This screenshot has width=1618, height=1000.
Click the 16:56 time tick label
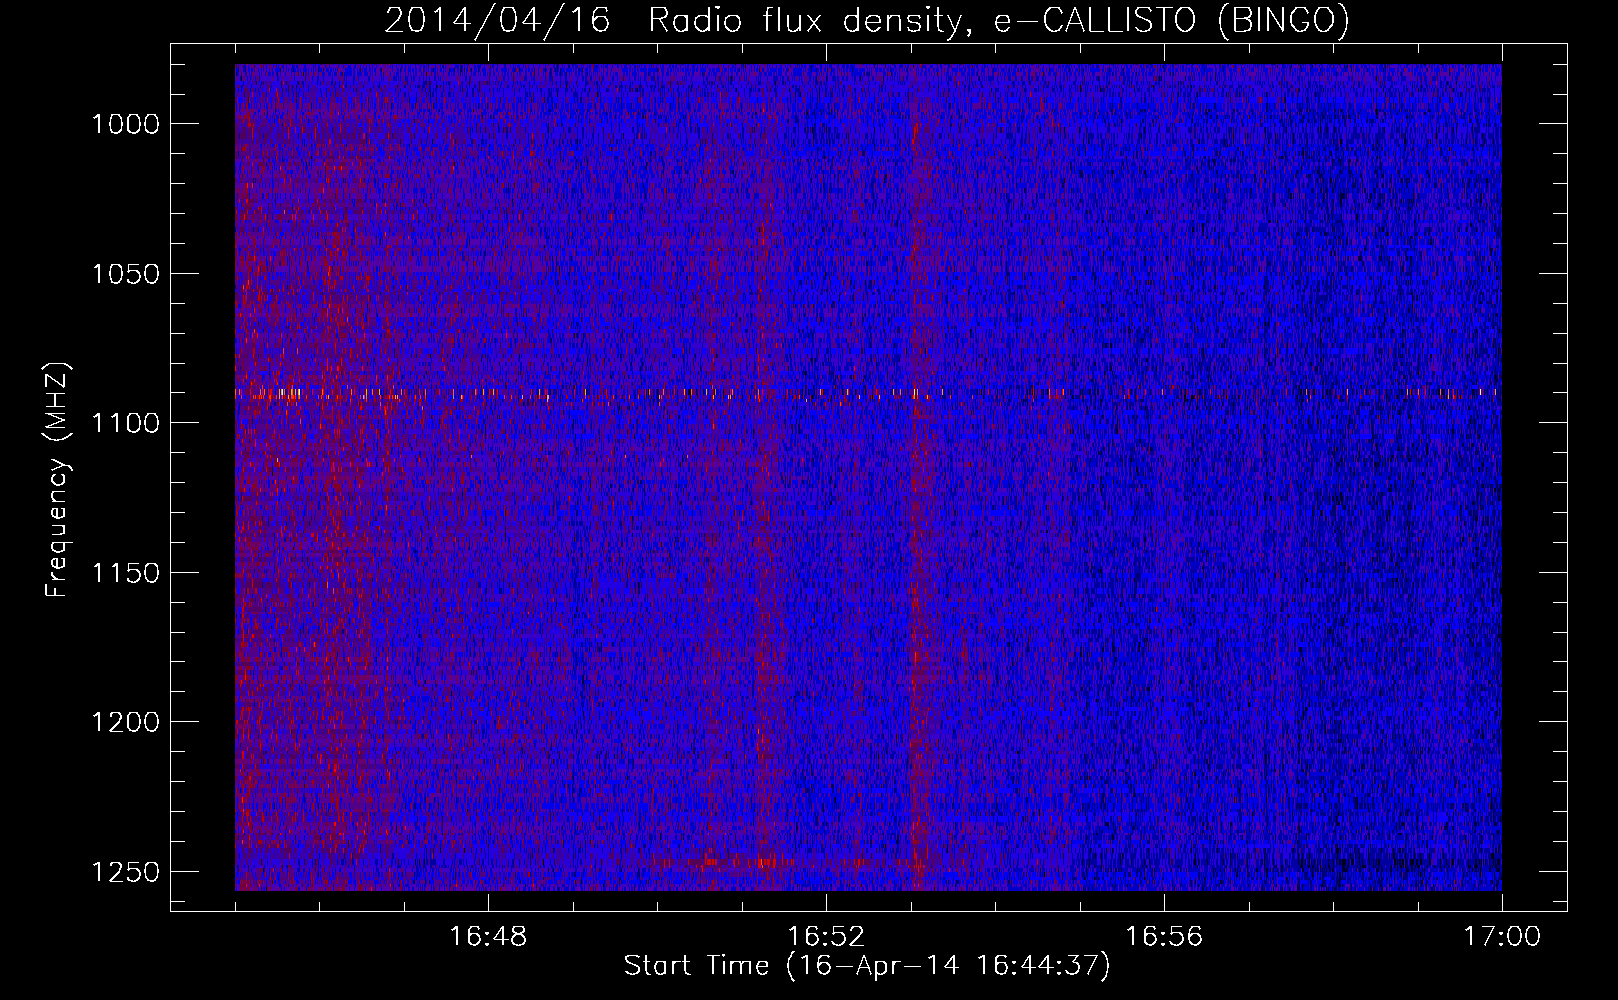[1164, 937]
